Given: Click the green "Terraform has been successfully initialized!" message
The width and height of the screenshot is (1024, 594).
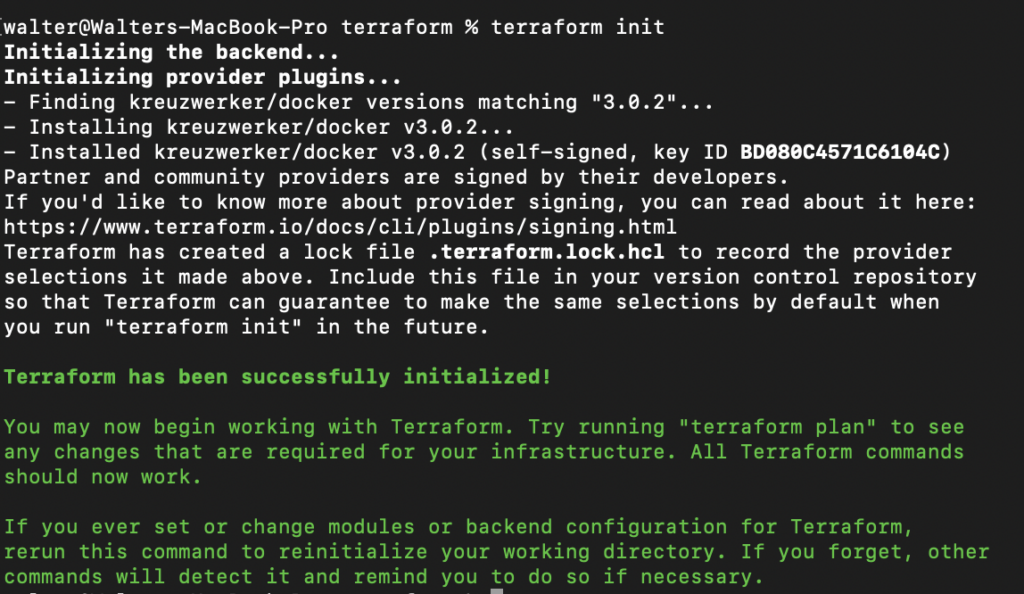Looking at the screenshot, I should tap(278, 377).
